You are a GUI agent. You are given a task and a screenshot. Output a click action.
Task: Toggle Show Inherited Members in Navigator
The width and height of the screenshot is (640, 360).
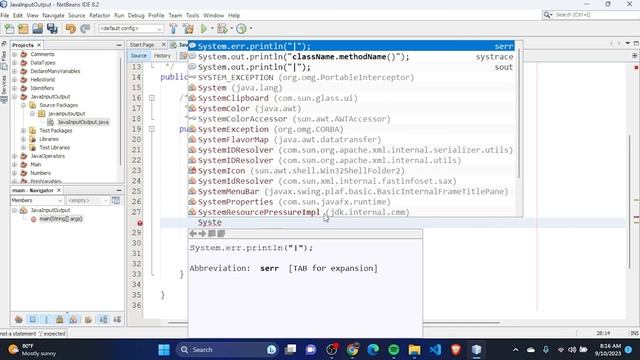point(18,320)
